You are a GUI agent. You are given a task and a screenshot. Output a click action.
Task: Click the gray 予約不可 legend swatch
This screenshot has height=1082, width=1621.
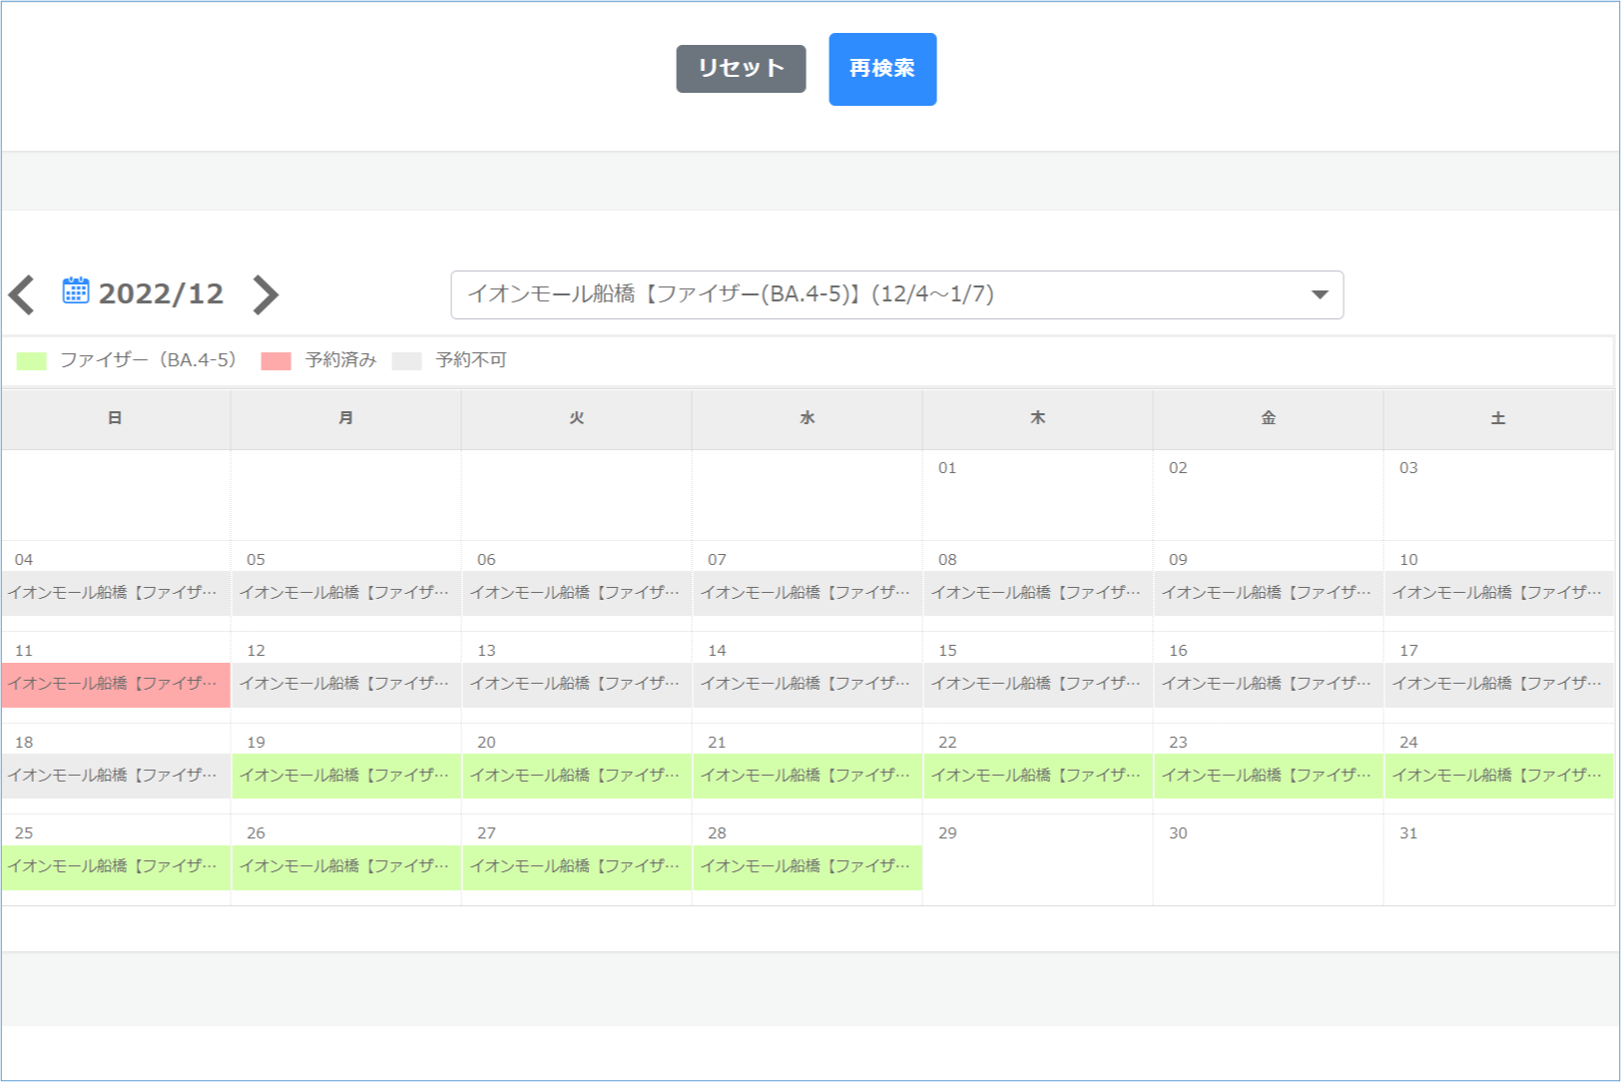pyautogui.click(x=407, y=361)
